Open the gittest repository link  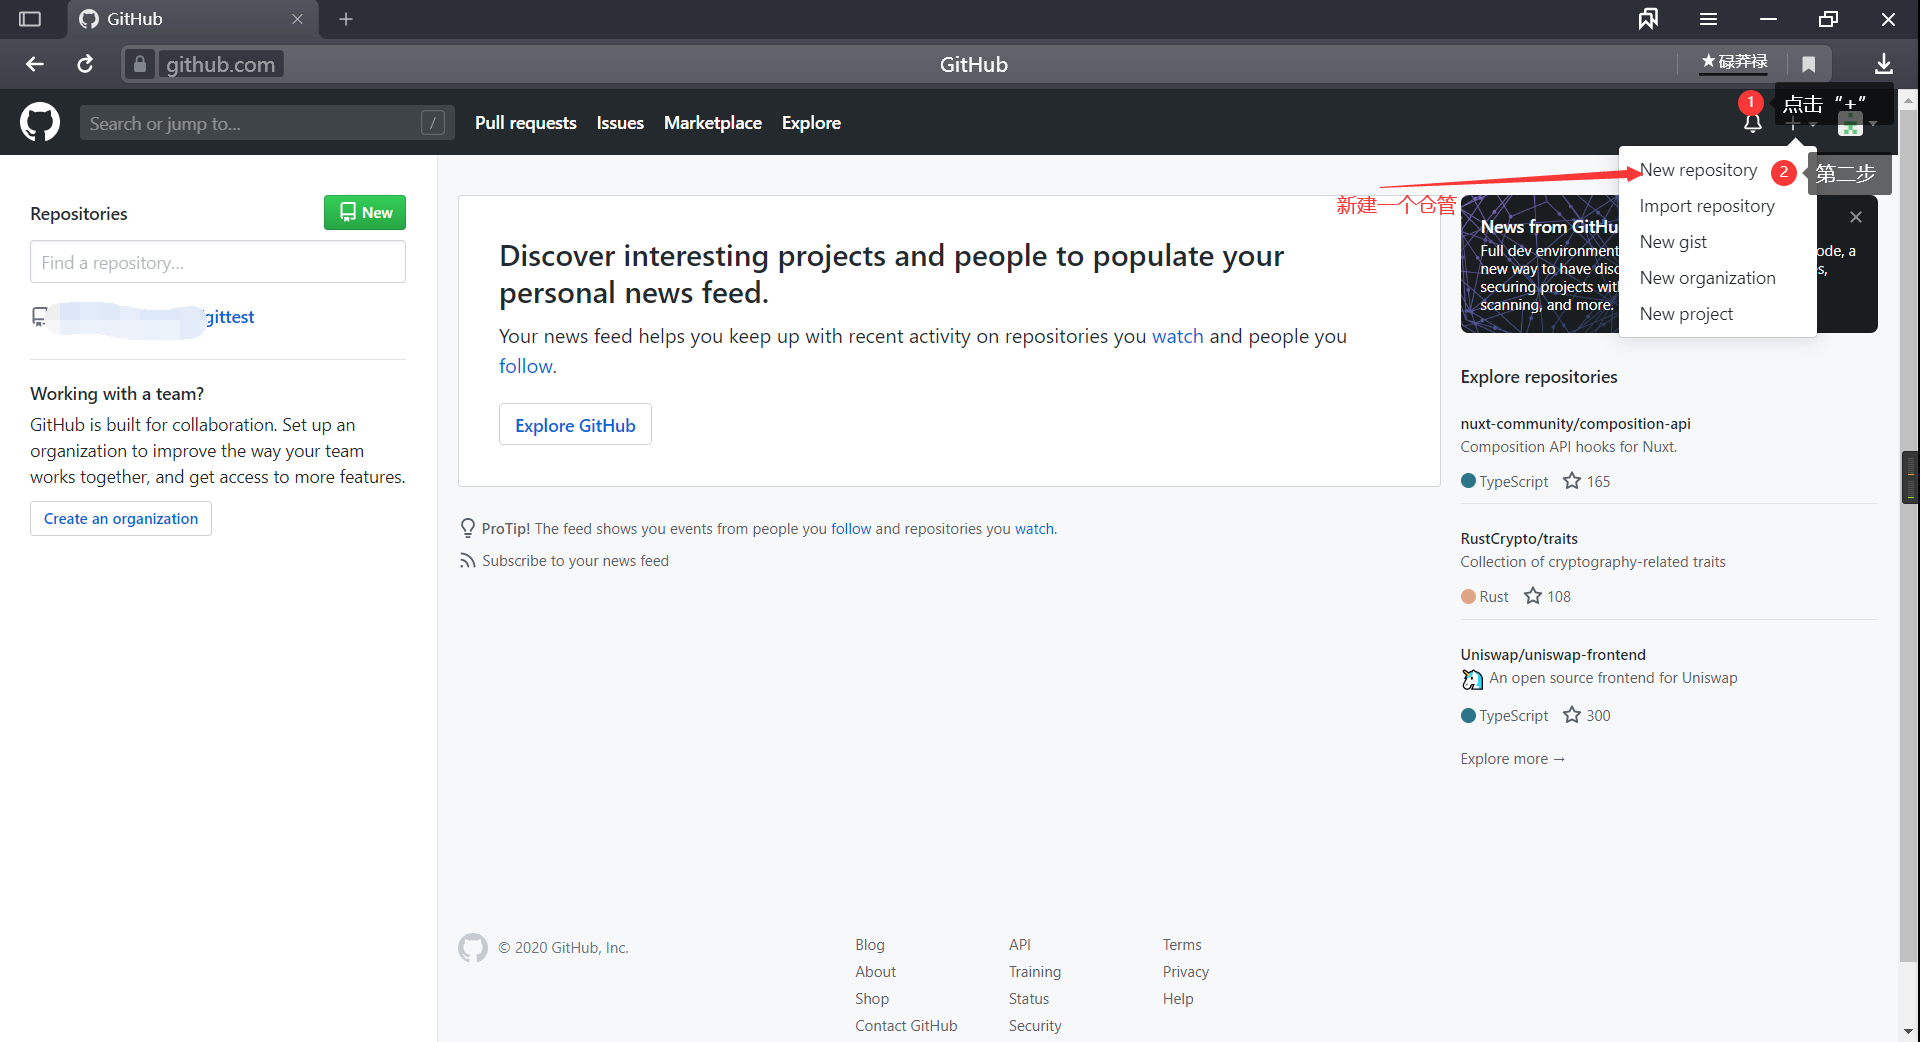click(230, 317)
